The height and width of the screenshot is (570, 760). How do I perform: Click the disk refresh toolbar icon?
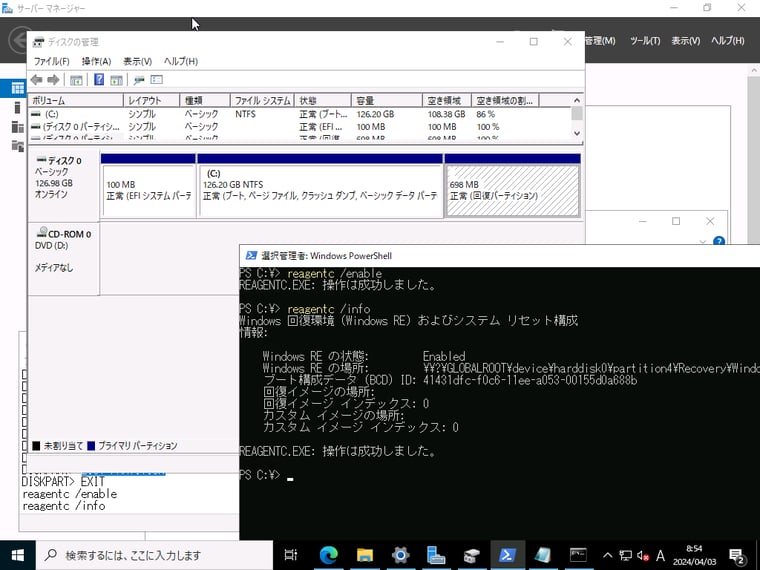[139, 80]
